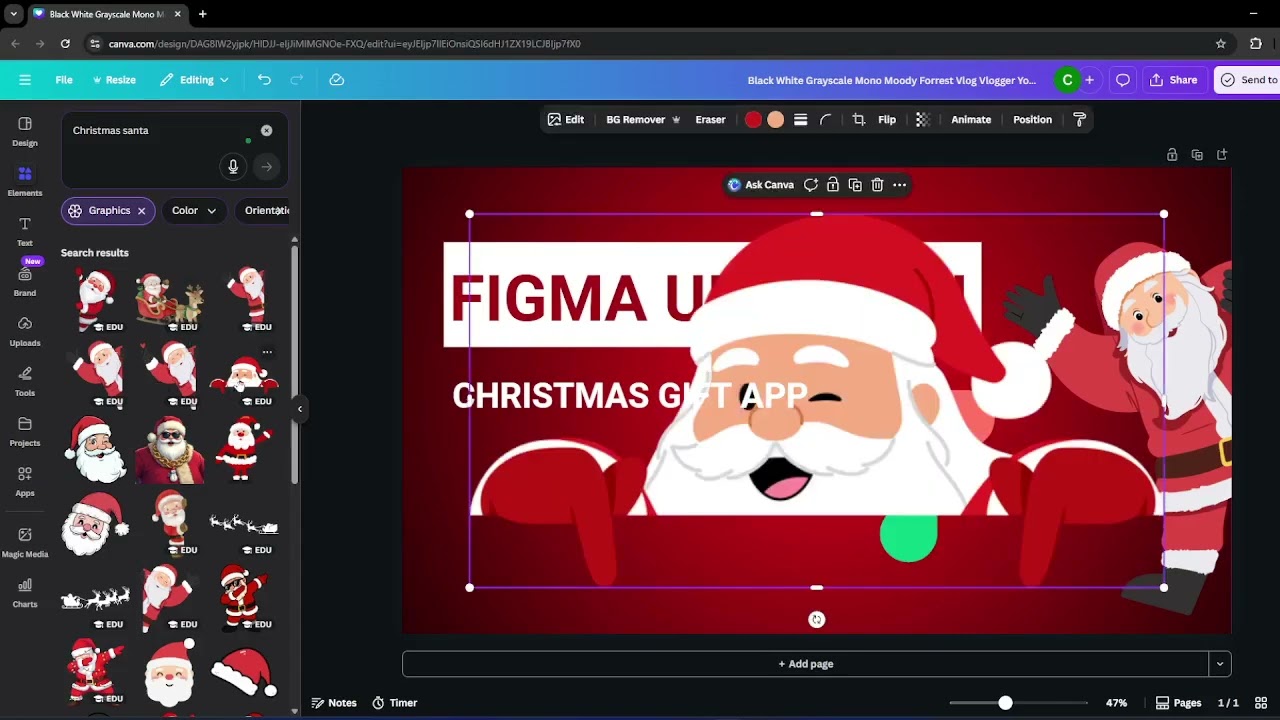1280x720 pixels.
Task: Select the Santa face with beard graphic
Action: [x=95, y=450]
